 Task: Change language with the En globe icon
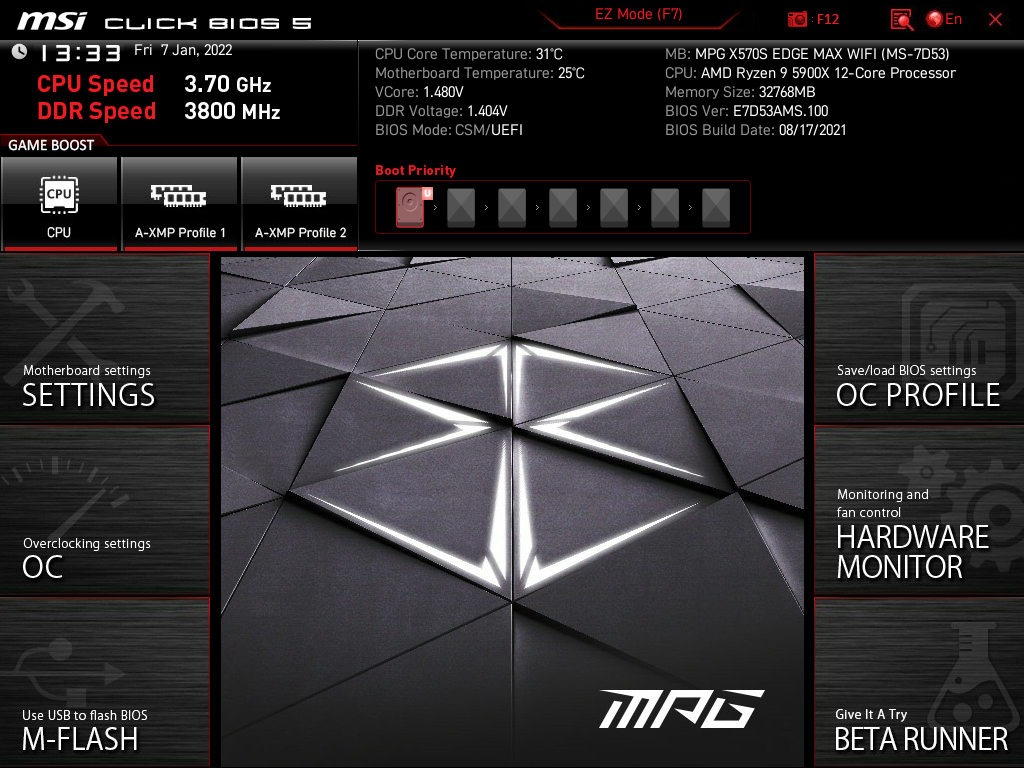944,19
